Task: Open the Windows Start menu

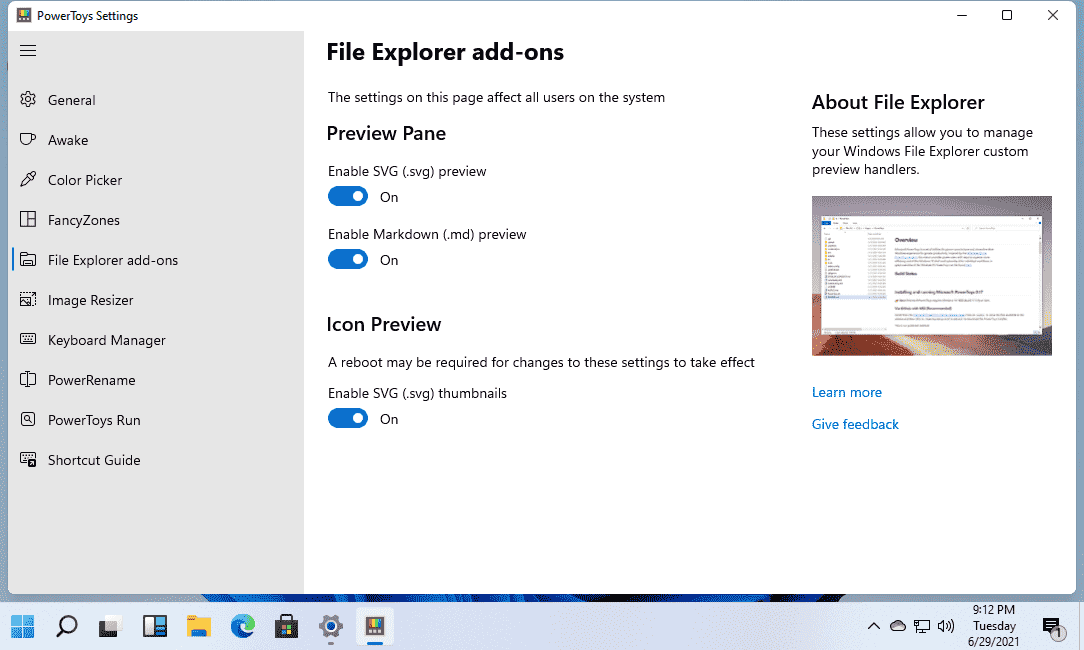Action: click(x=22, y=626)
